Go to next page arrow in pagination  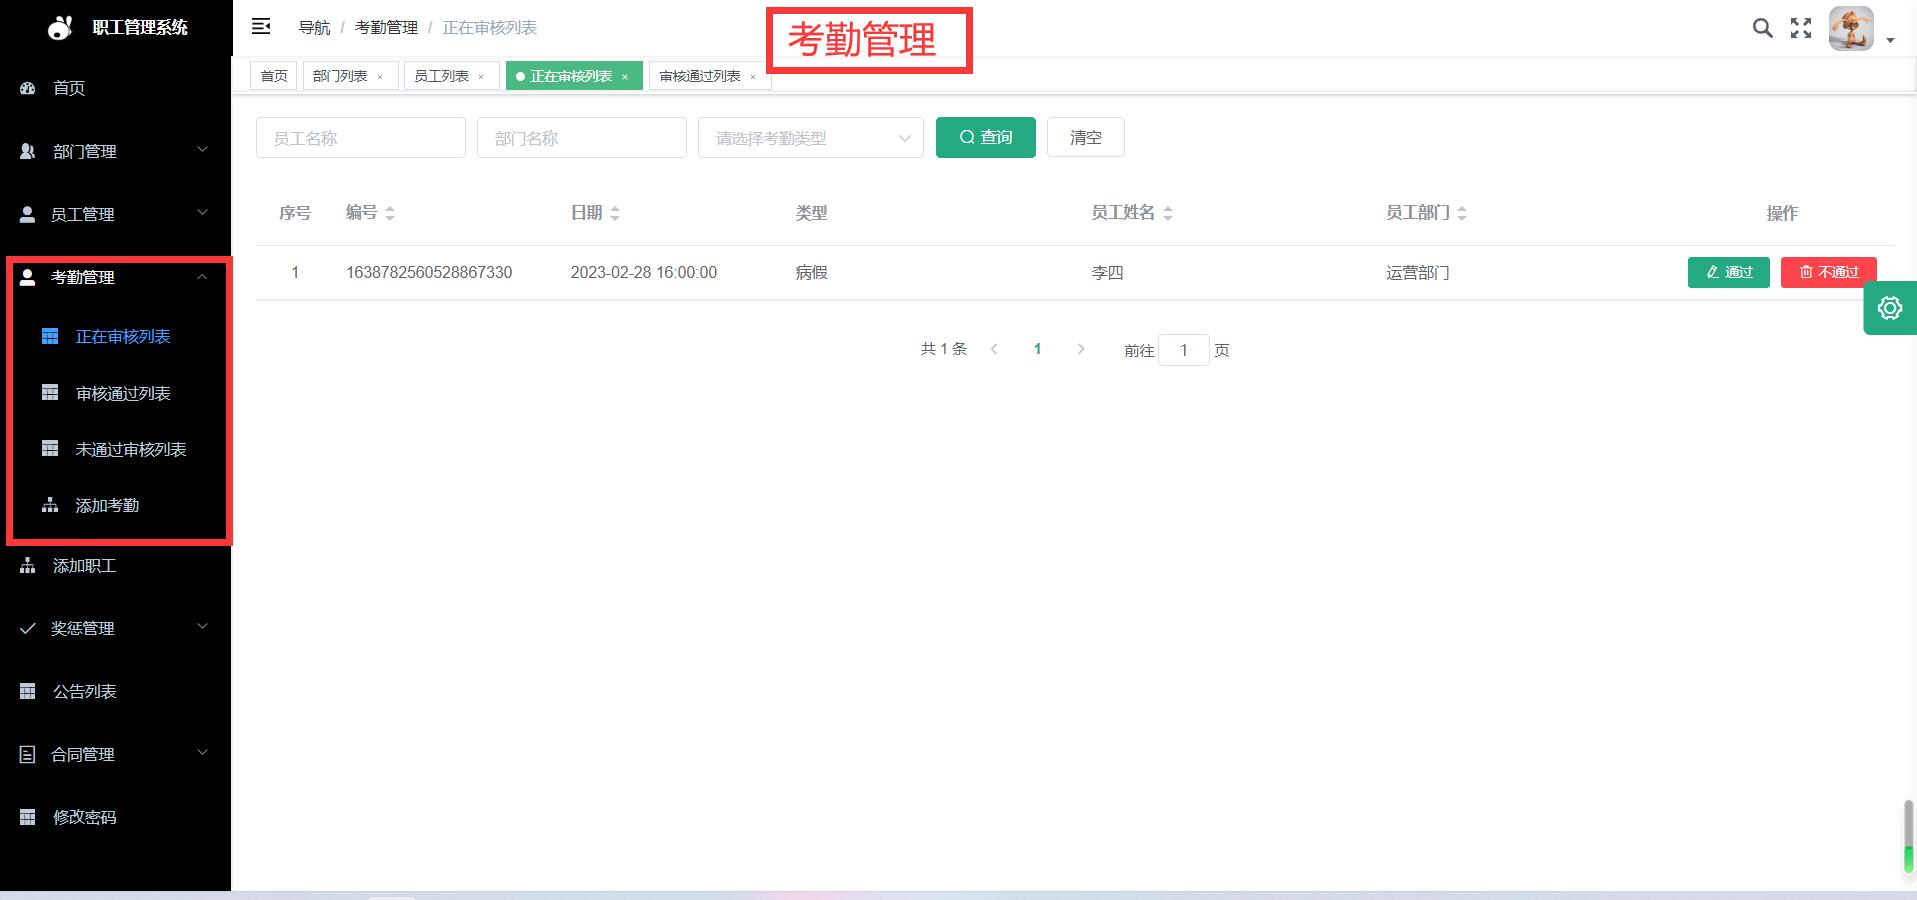point(1081,349)
